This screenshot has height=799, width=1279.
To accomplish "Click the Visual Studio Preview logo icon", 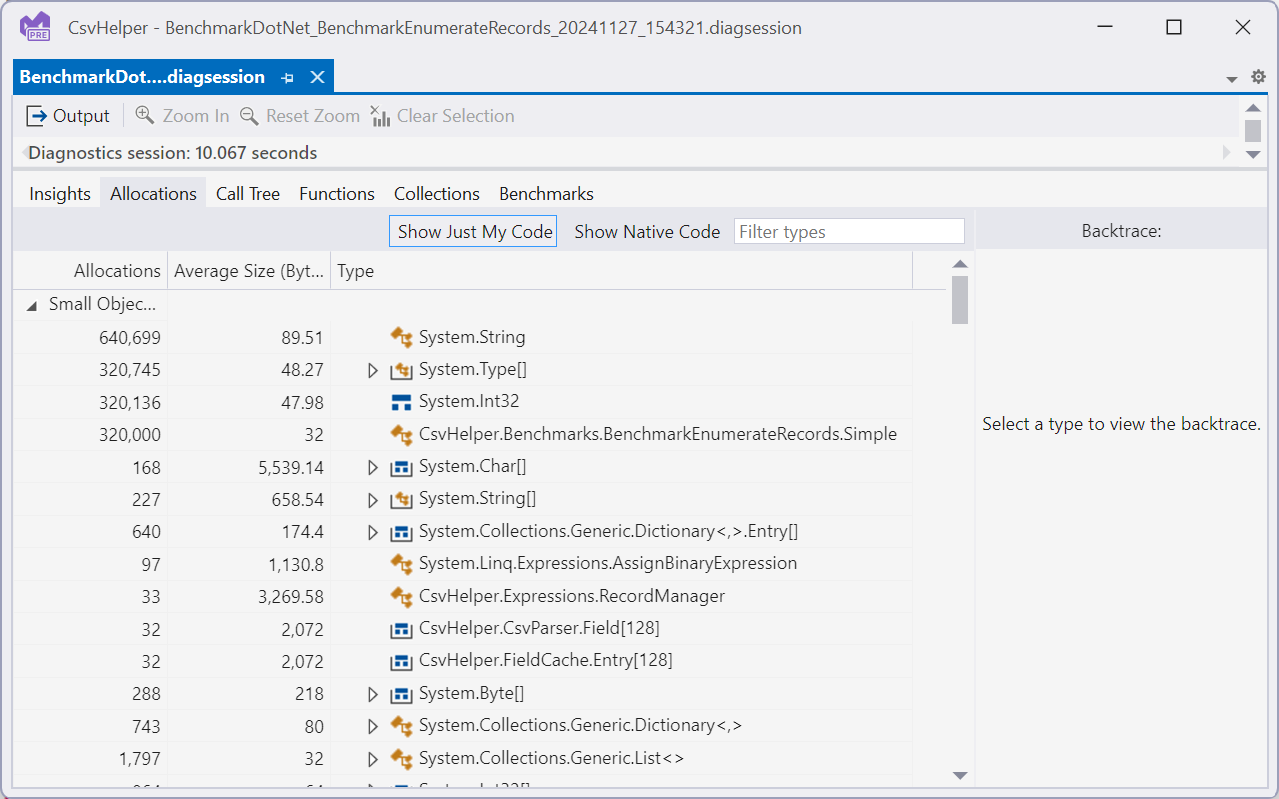I will coord(35,27).
